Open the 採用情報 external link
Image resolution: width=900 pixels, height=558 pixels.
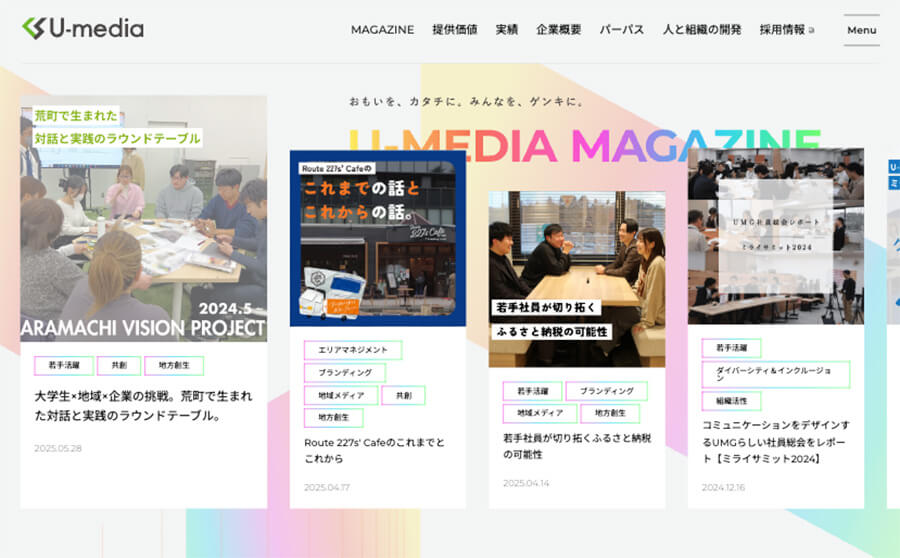786,30
